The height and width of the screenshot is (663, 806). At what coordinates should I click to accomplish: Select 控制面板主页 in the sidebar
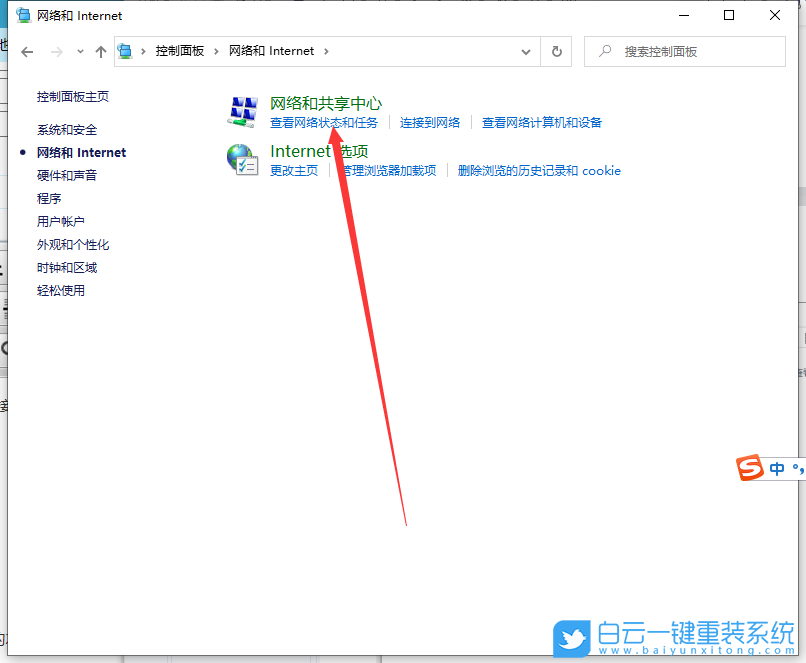[x=73, y=97]
